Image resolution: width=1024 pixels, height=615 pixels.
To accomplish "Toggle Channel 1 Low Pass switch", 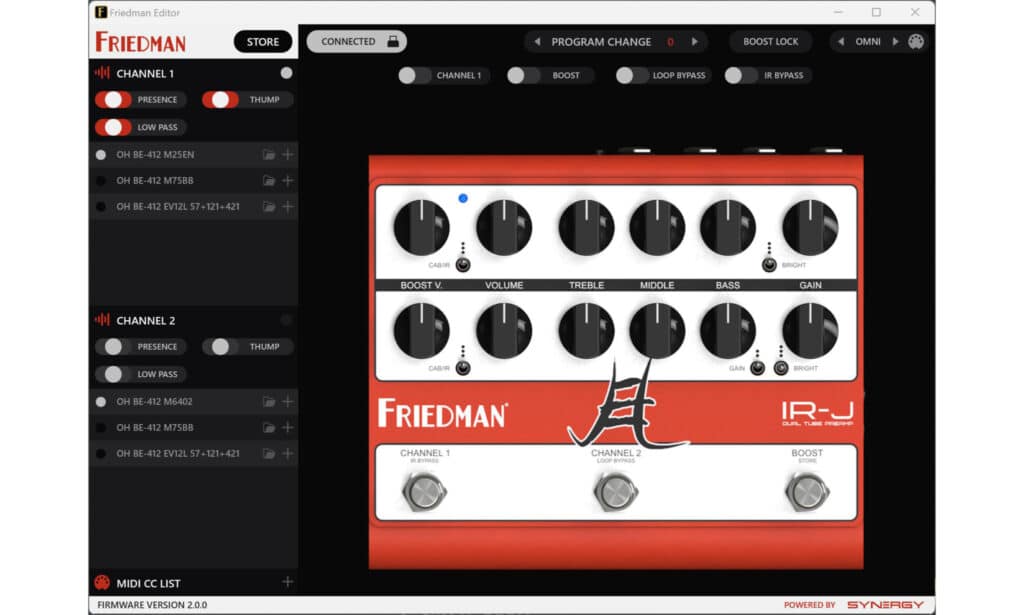I will (114, 127).
